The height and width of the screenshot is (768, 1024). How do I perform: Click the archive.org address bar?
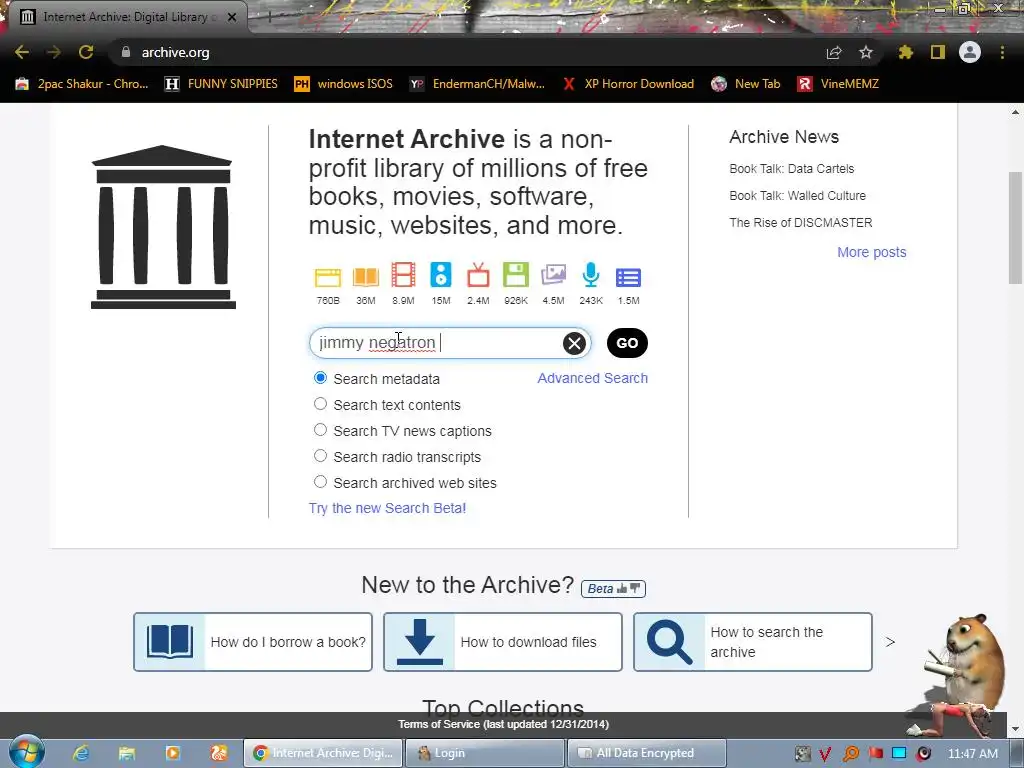470,52
